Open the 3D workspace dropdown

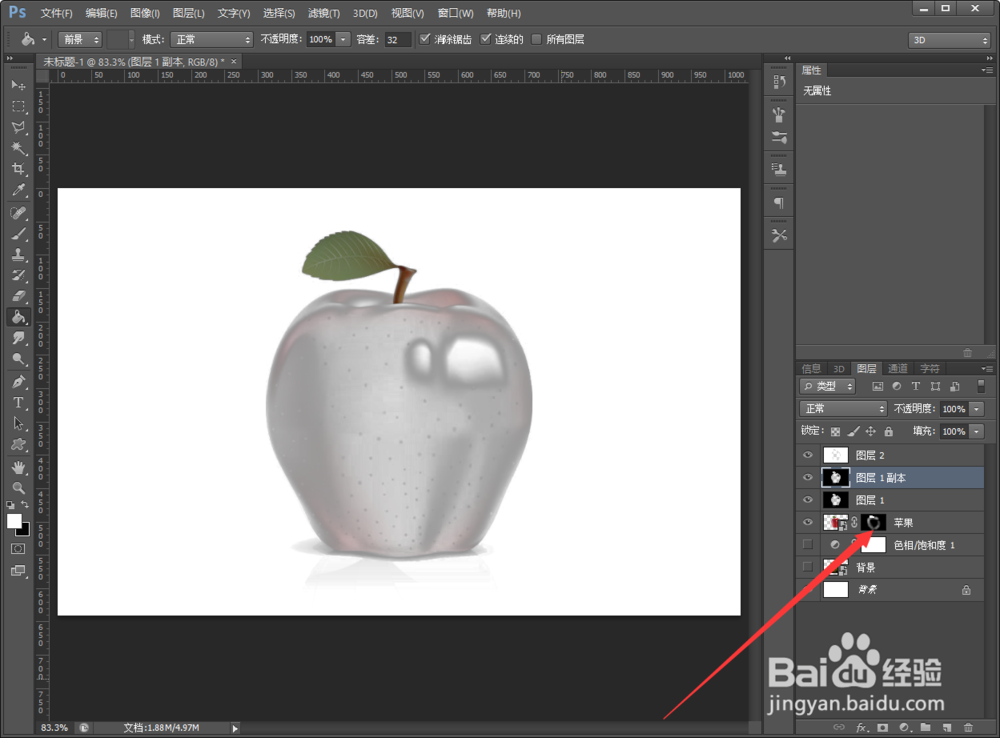pyautogui.click(x=949, y=40)
